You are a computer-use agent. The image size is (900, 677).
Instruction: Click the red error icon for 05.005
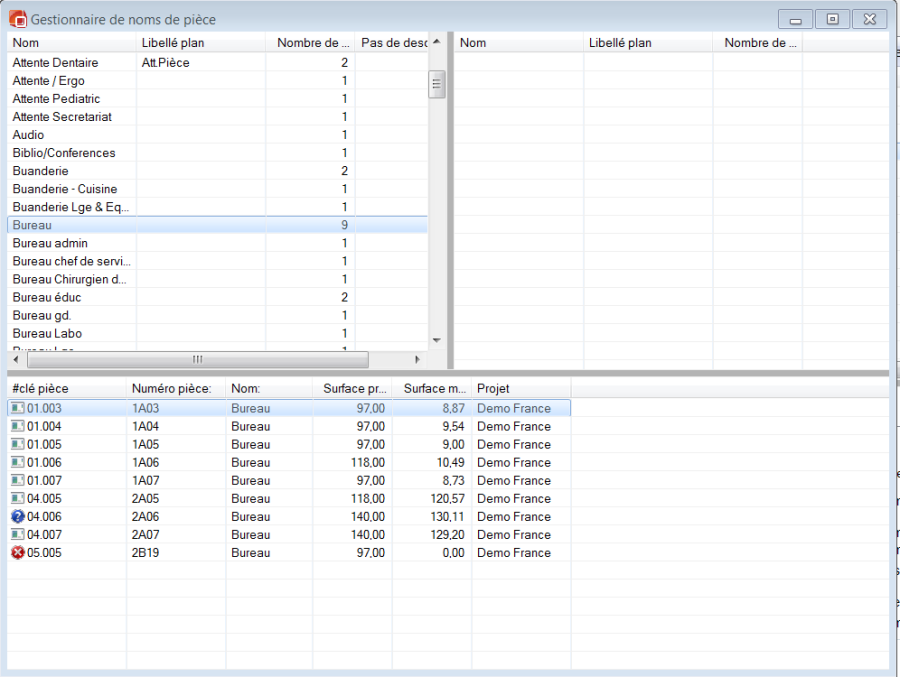pyautogui.click(x=17, y=553)
